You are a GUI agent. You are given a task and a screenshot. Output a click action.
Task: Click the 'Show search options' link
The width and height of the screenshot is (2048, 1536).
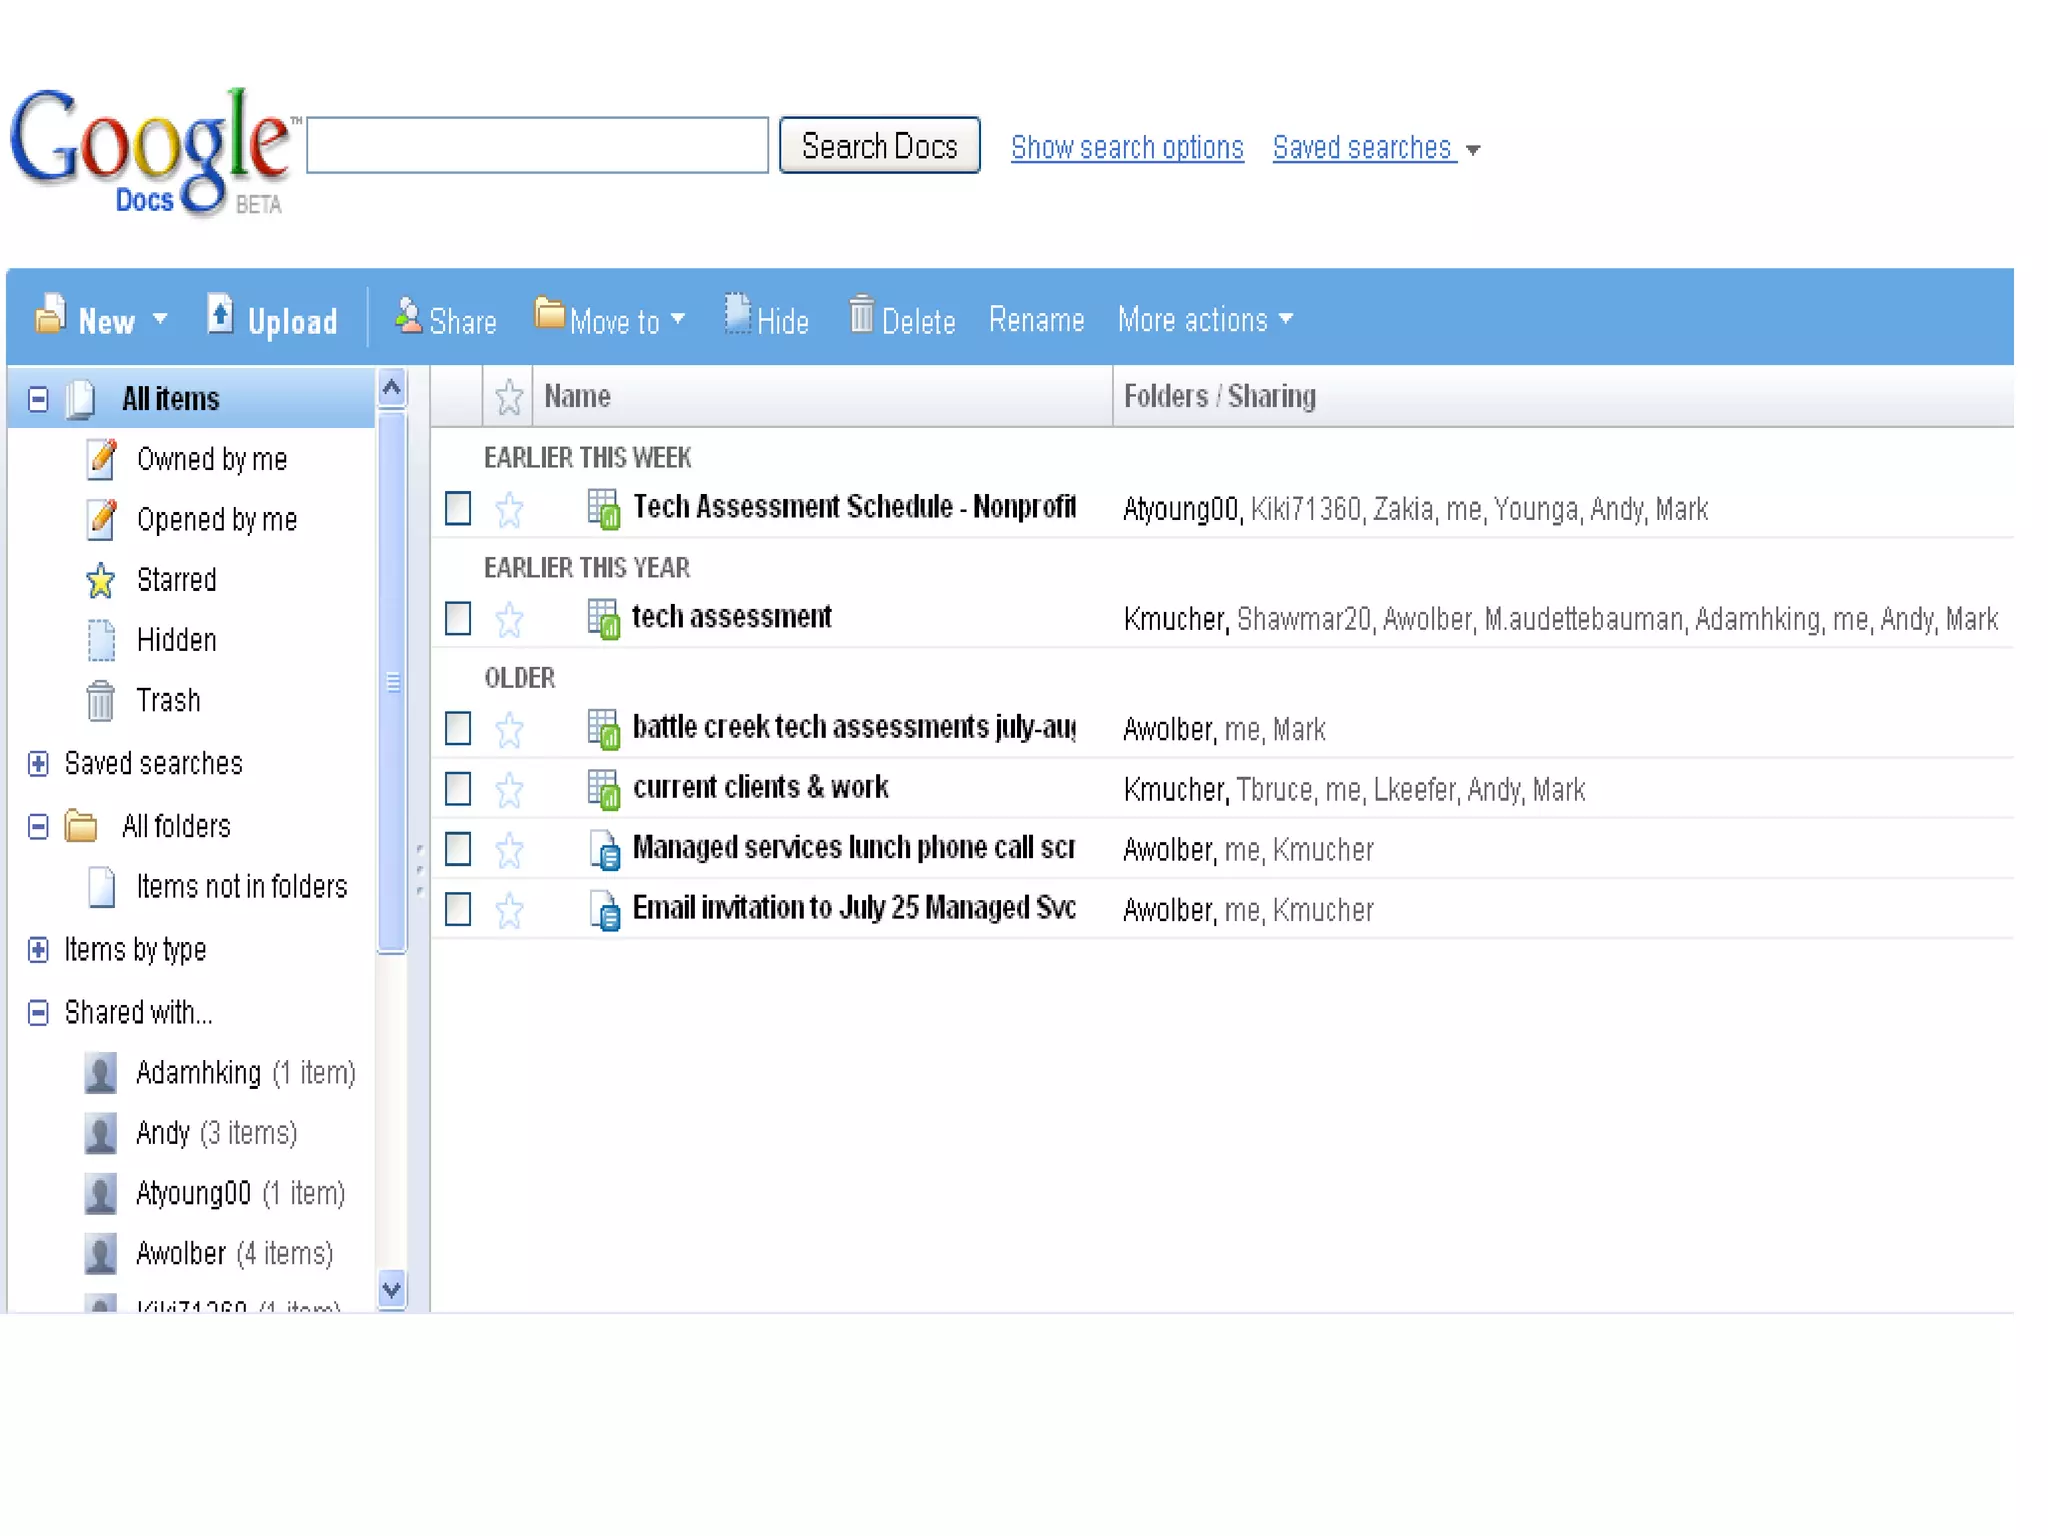tap(1127, 148)
